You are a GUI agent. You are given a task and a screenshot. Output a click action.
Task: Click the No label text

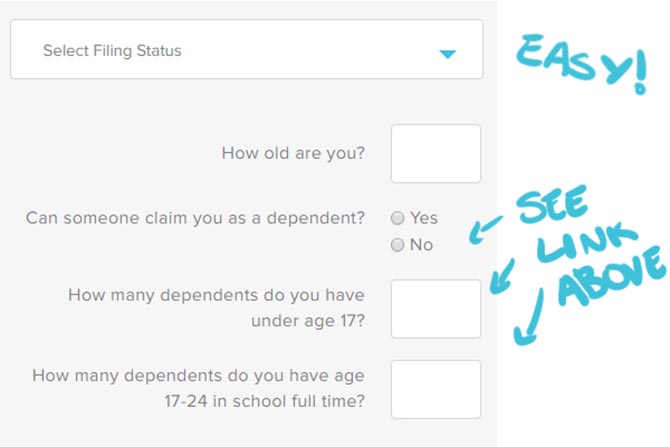pos(421,245)
